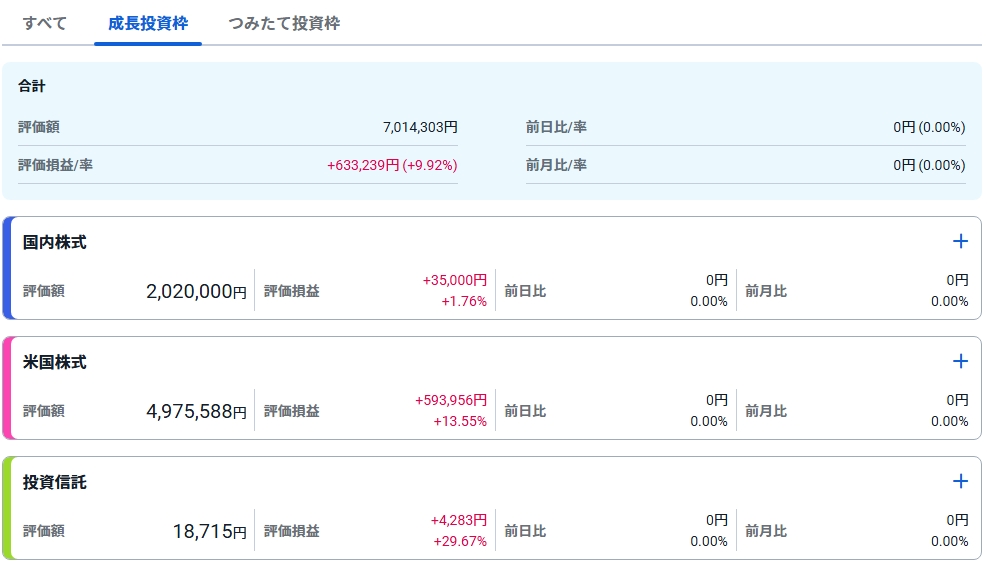Click the pink color bar on 米国株式 card
987x564 pixels.
[7, 388]
